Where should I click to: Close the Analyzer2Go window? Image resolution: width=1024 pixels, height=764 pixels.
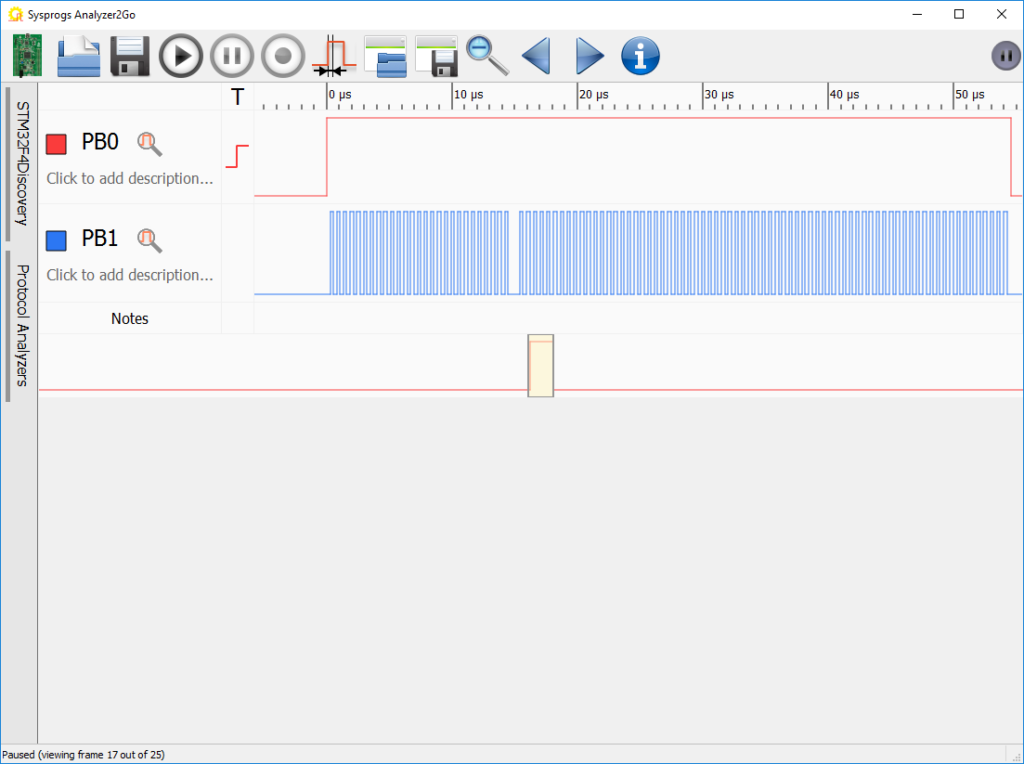(x=1001, y=14)
